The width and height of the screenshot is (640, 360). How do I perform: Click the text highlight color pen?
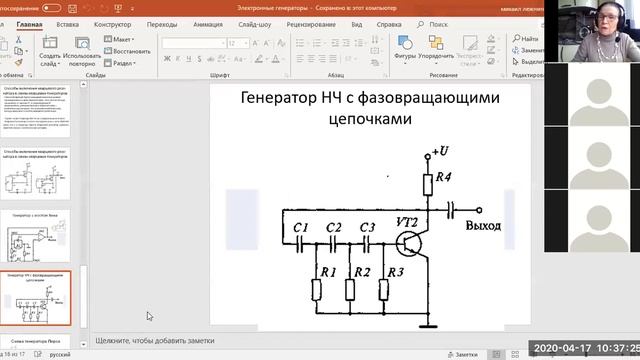259,59
